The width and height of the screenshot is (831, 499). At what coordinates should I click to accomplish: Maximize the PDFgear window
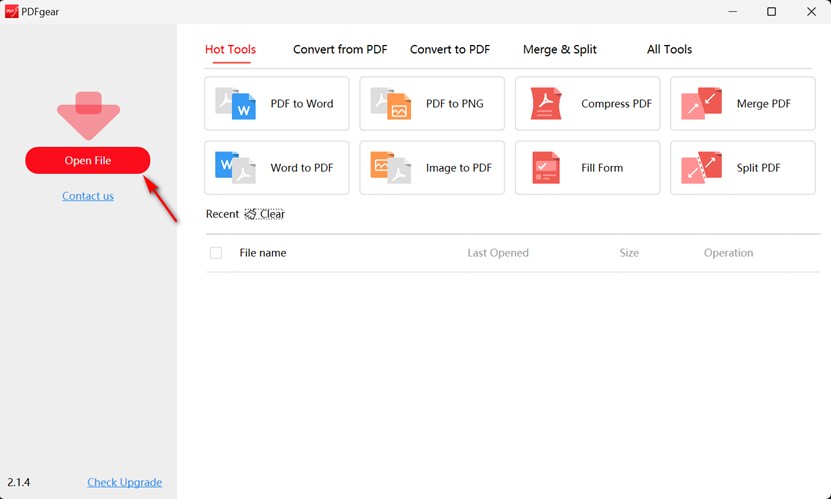click(x=772, y=11)
